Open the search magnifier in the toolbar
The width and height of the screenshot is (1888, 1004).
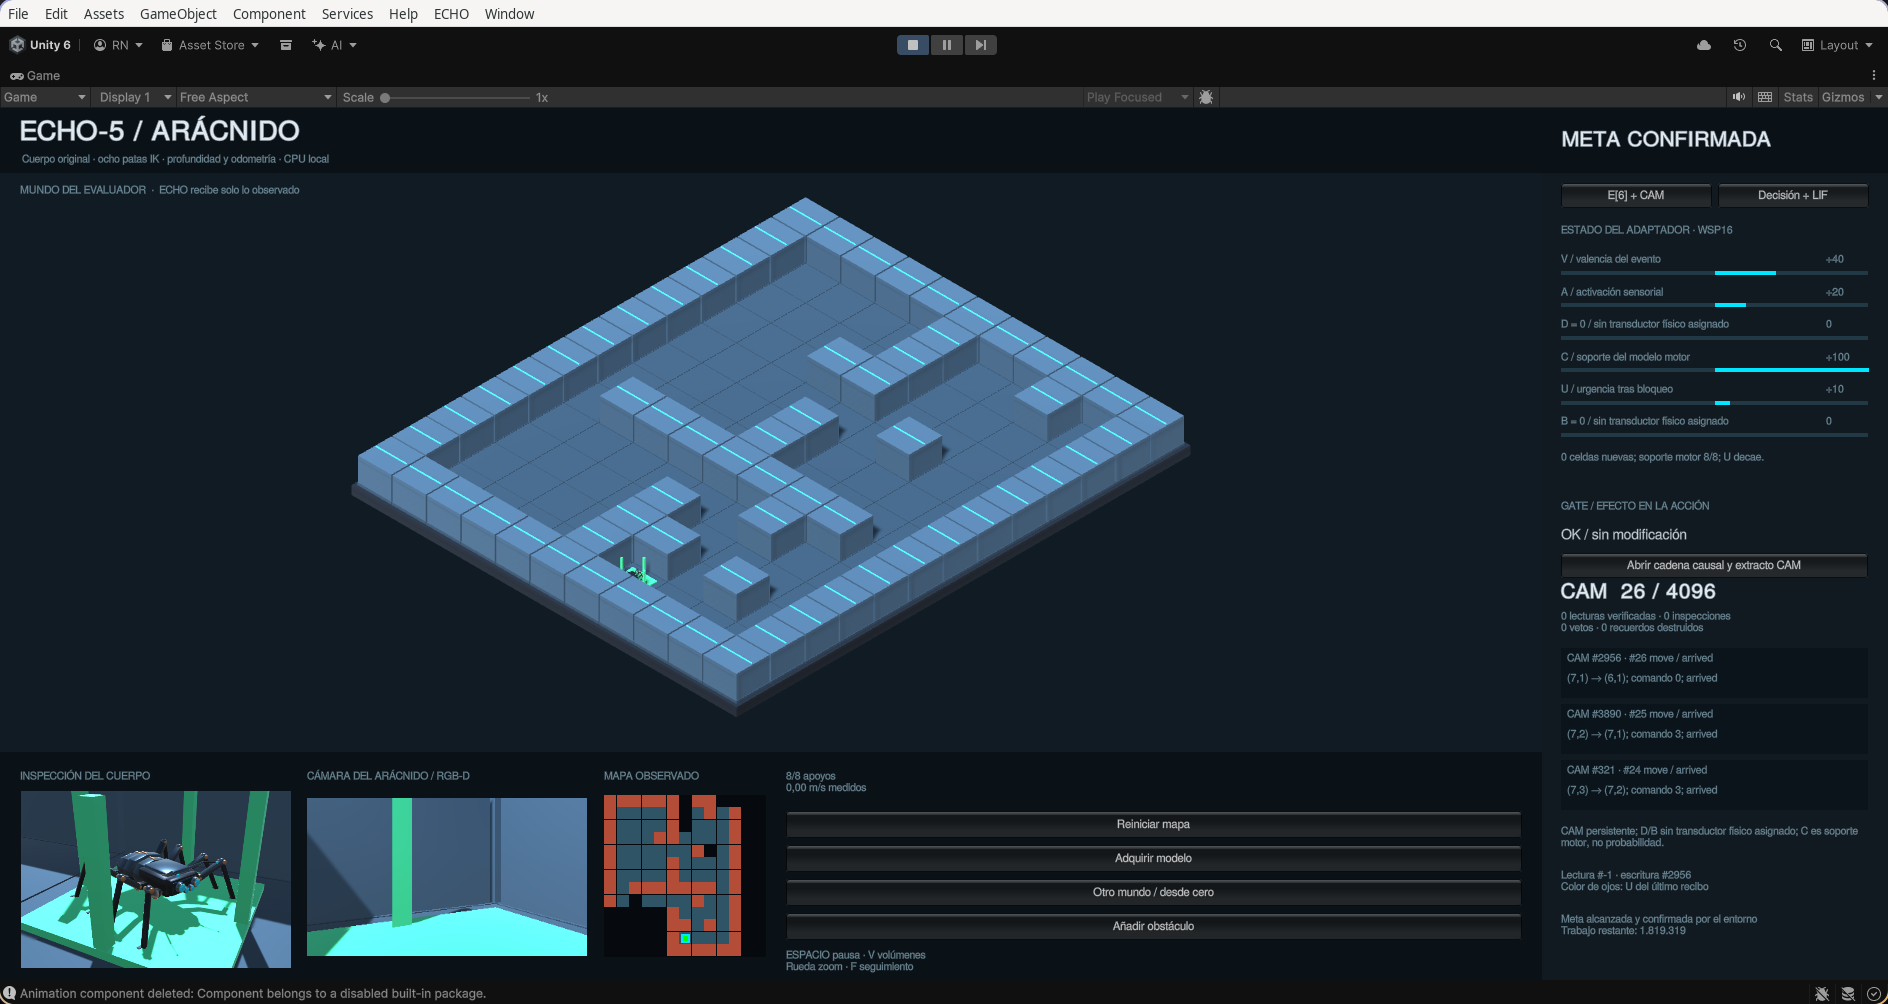coord(1776,45)
